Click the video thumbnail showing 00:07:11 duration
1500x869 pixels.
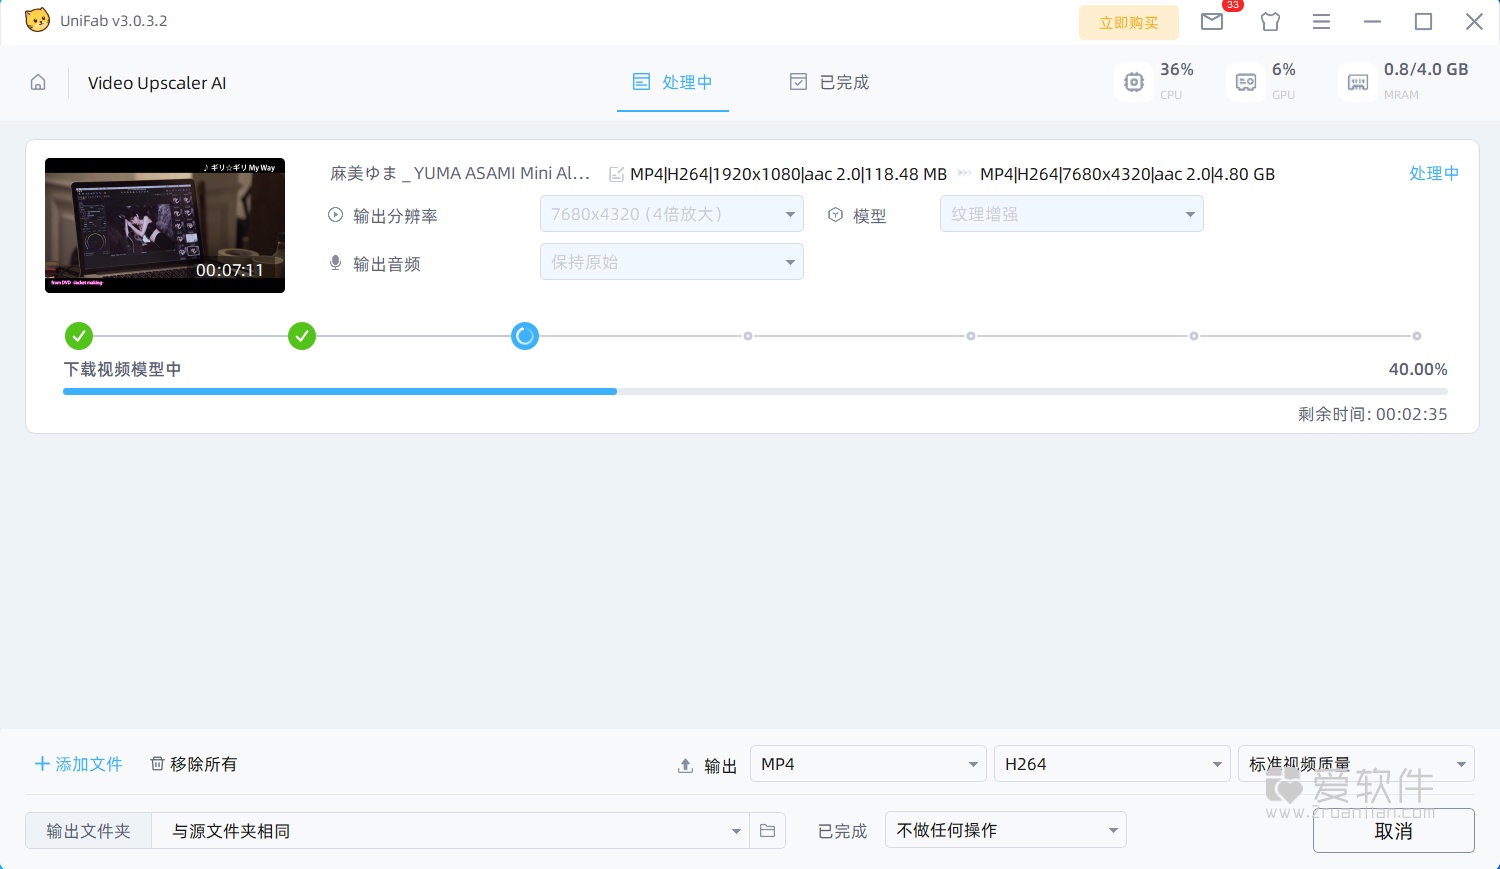(x=164, y=225)
